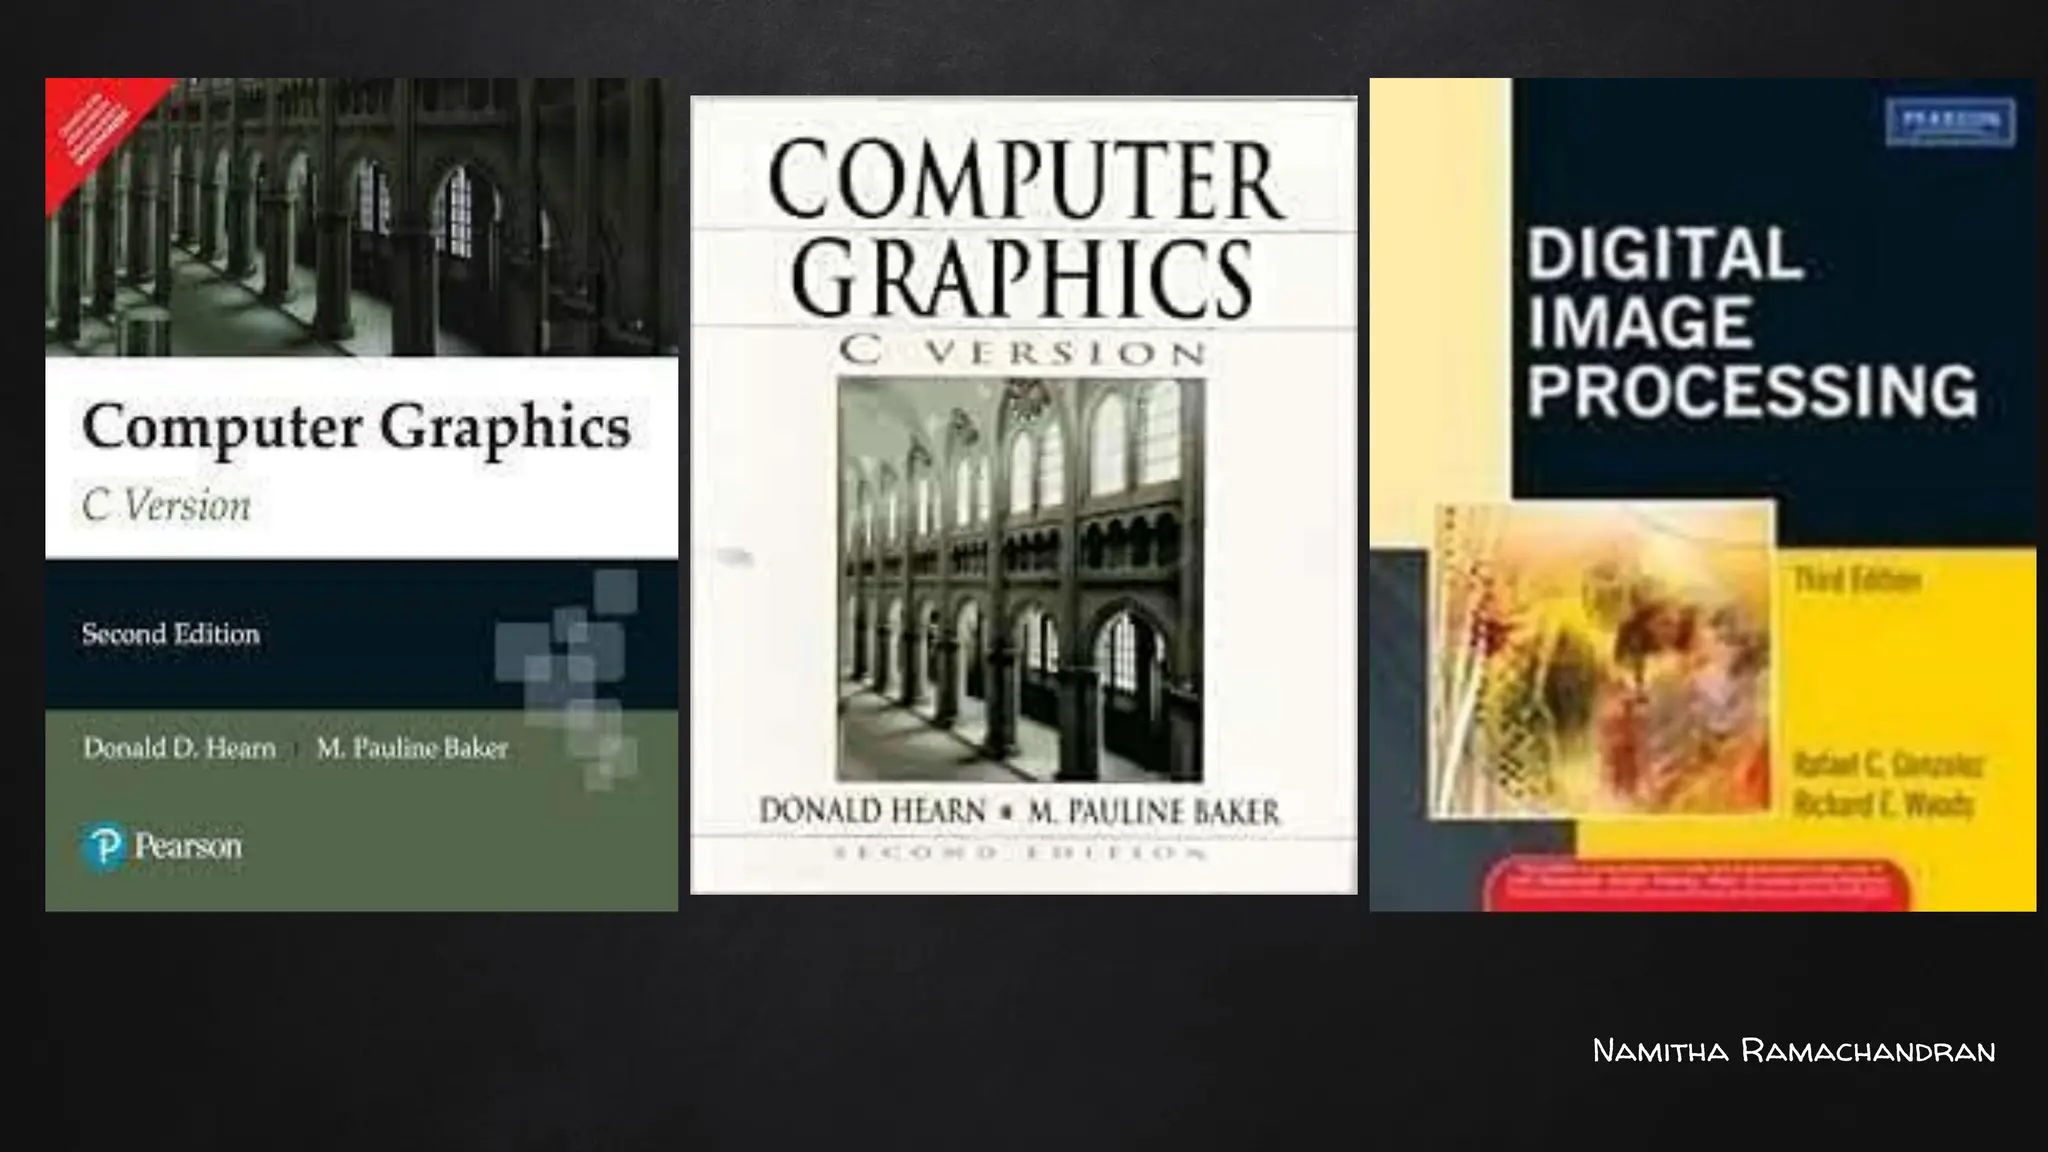This screenshot has height=1152, width=2048.
Task: Click "Second Edition" text on navy band
Action: tap(171, 634)
